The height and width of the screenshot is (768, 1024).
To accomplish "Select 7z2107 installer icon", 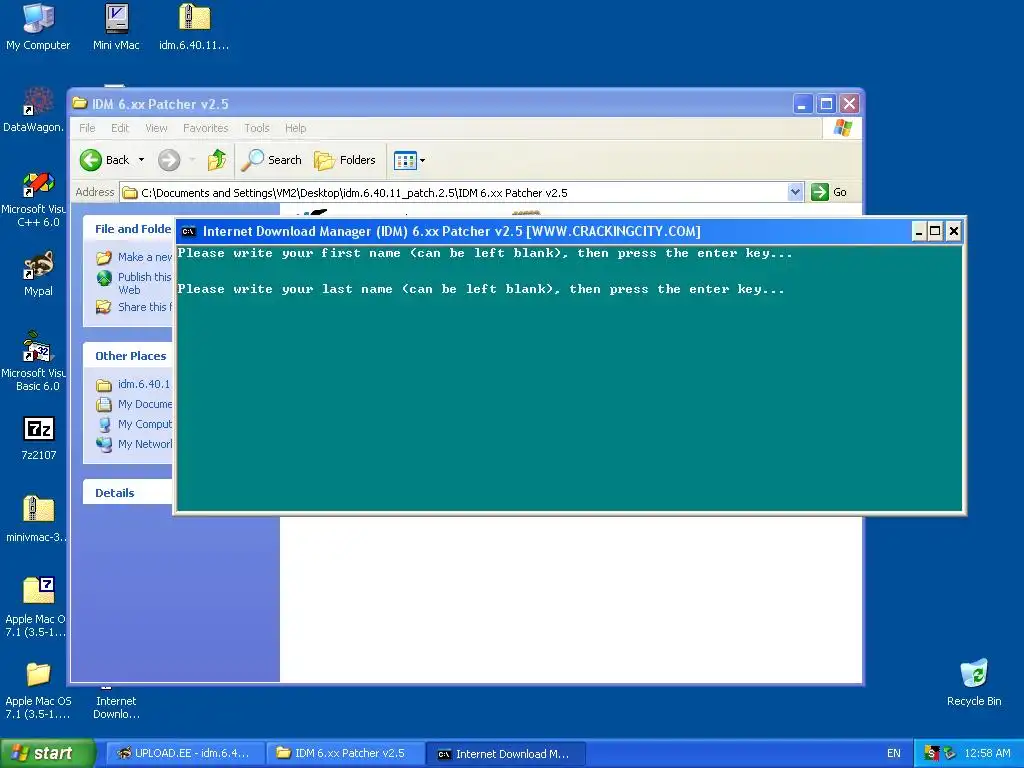I will click(39, 438).
